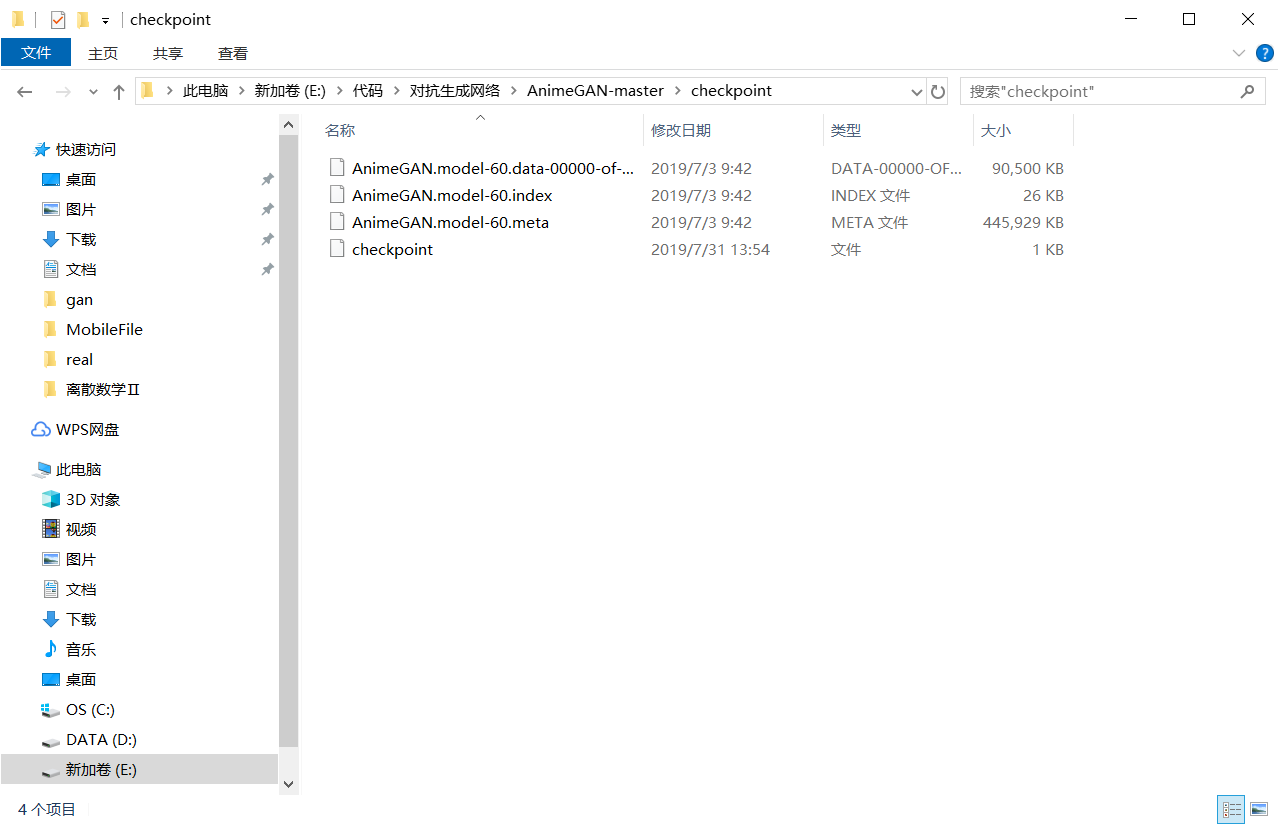Click AnimeGAN-master in the address breadcrumb
Image resolution: width=1279 pixels, height=825 pixels.
596,91
